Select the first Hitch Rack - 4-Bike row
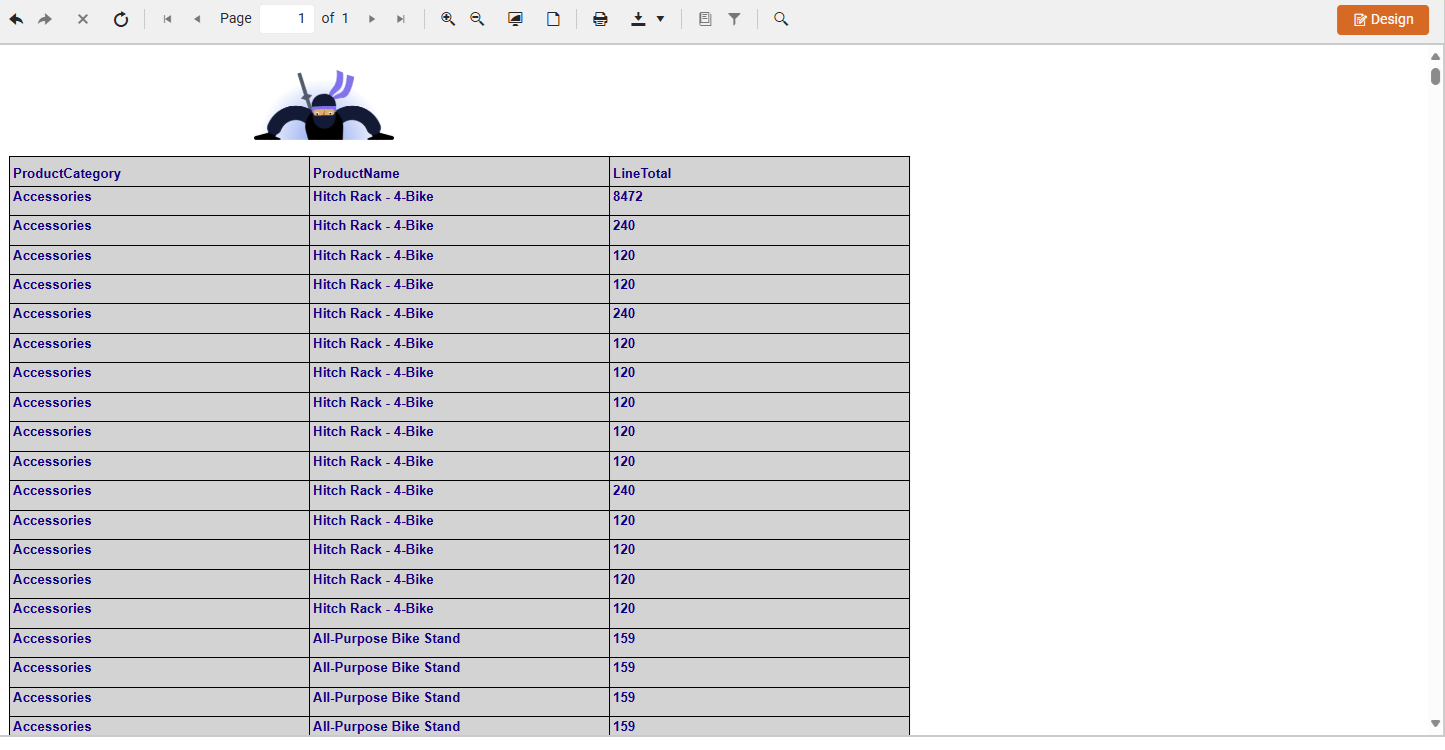The height and width of the screenshot is (750, 1445). [x=373, y=196]
